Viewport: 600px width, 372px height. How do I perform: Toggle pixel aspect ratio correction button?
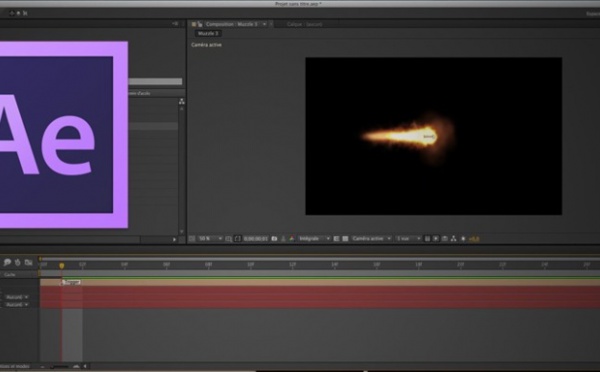[427, 238]
